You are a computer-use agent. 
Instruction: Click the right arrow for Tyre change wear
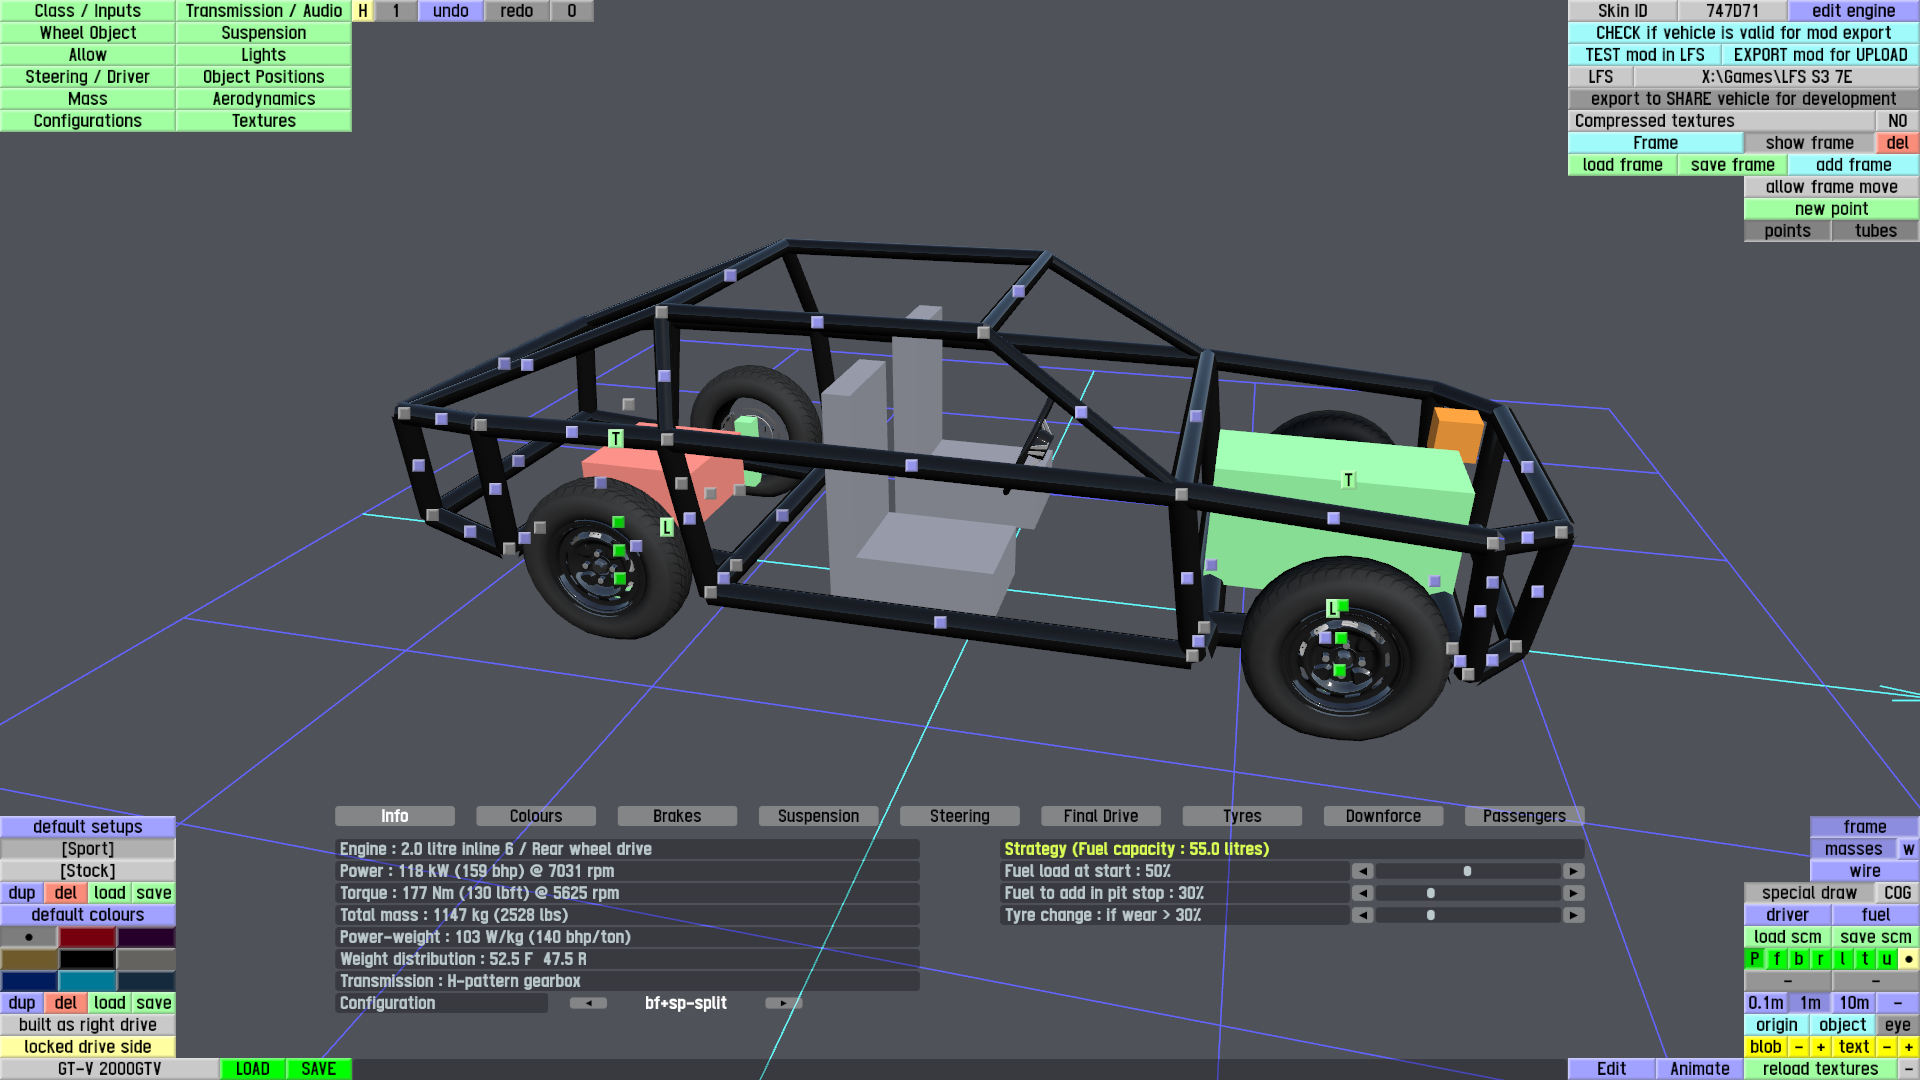click(1573, 915)
